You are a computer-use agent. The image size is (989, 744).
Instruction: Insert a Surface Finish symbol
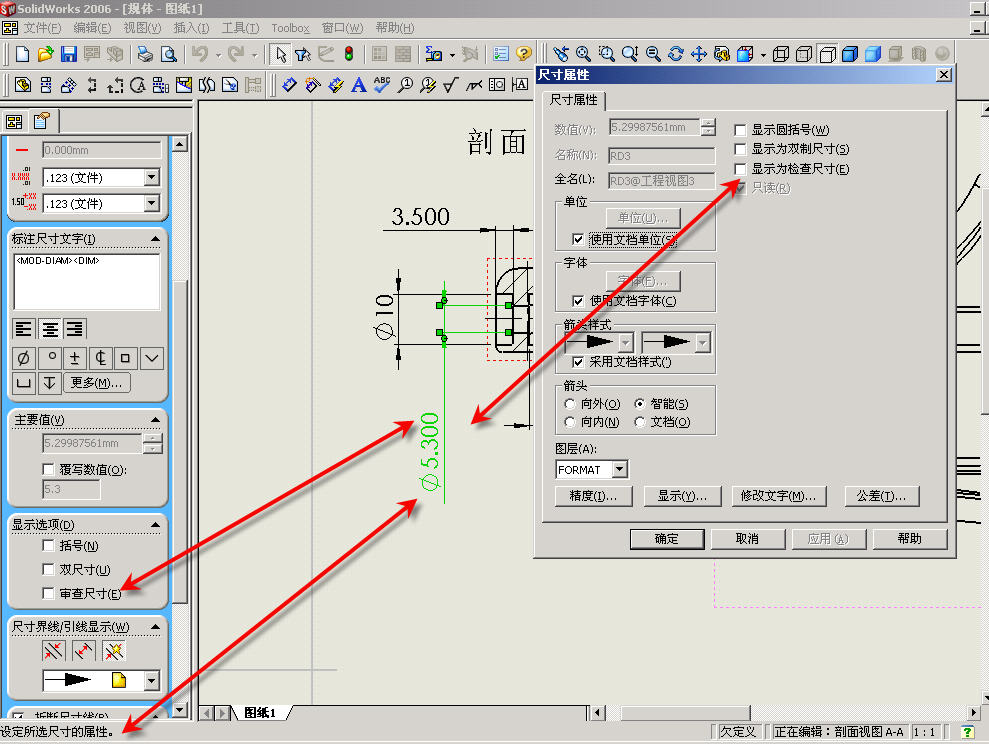(450, 84)
